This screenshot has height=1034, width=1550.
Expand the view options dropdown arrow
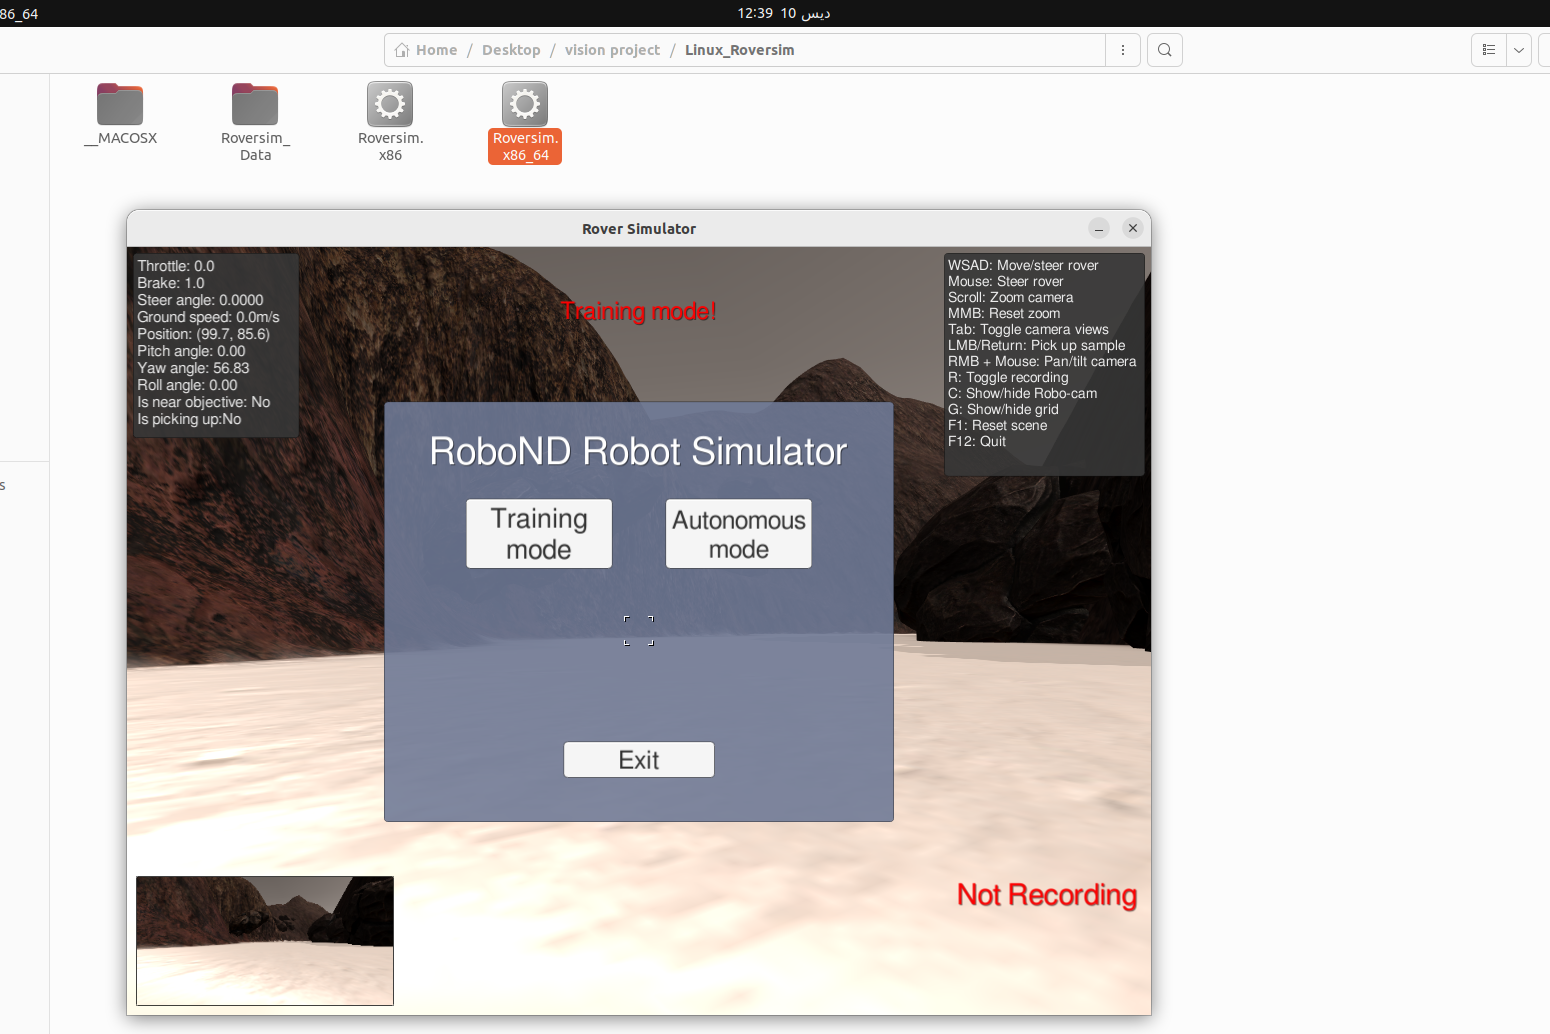[x=1519, y=50]
